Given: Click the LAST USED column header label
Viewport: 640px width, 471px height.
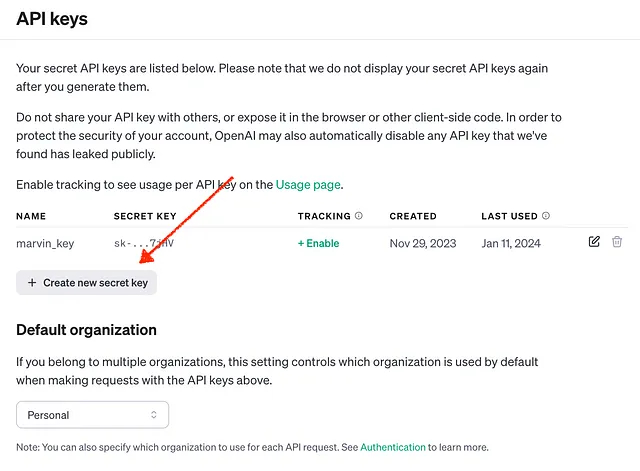Looking at the screenshot, I should [509, 216].
